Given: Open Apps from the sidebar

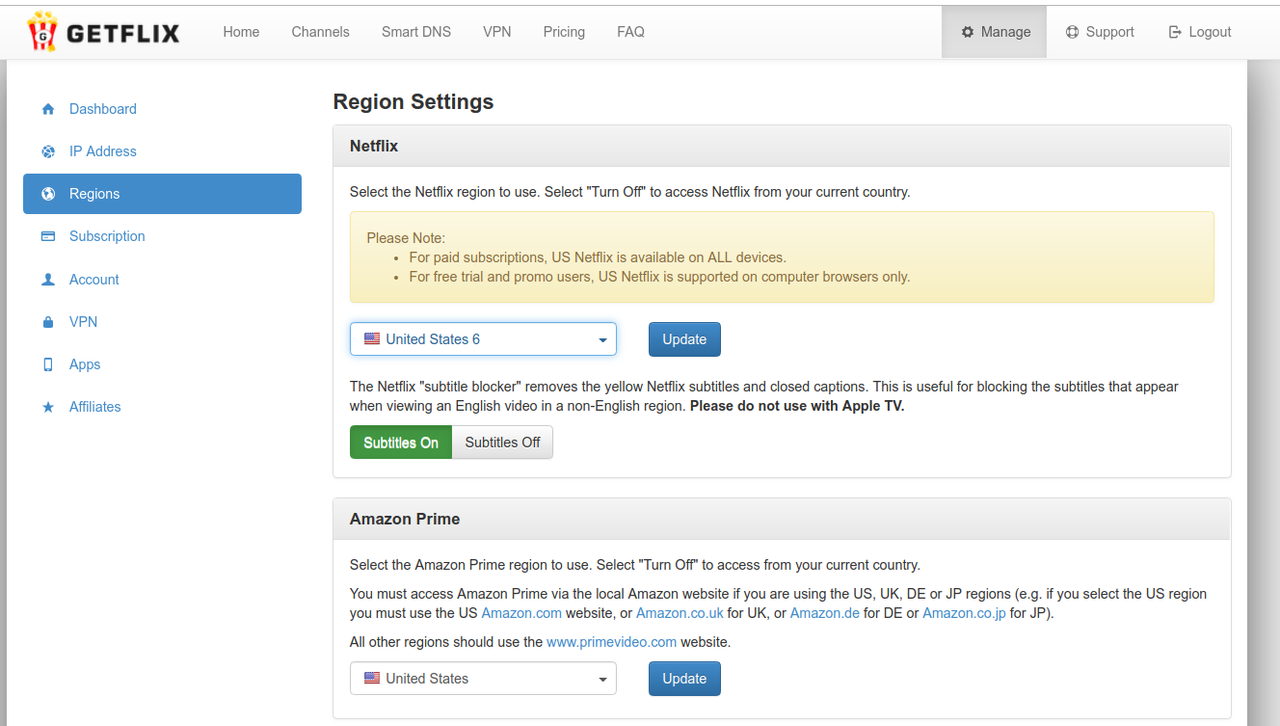Looking at the screenshot, I should (x=162, y=364).
